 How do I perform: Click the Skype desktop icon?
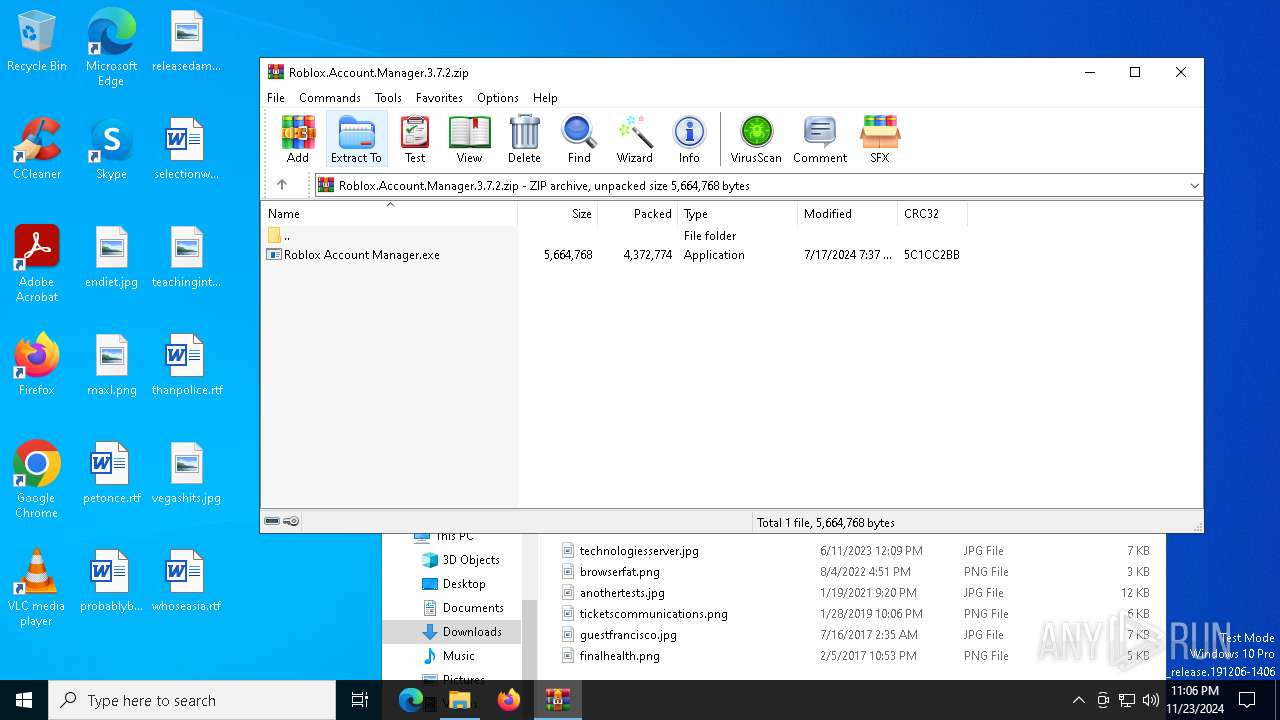(x=111, y=150)
